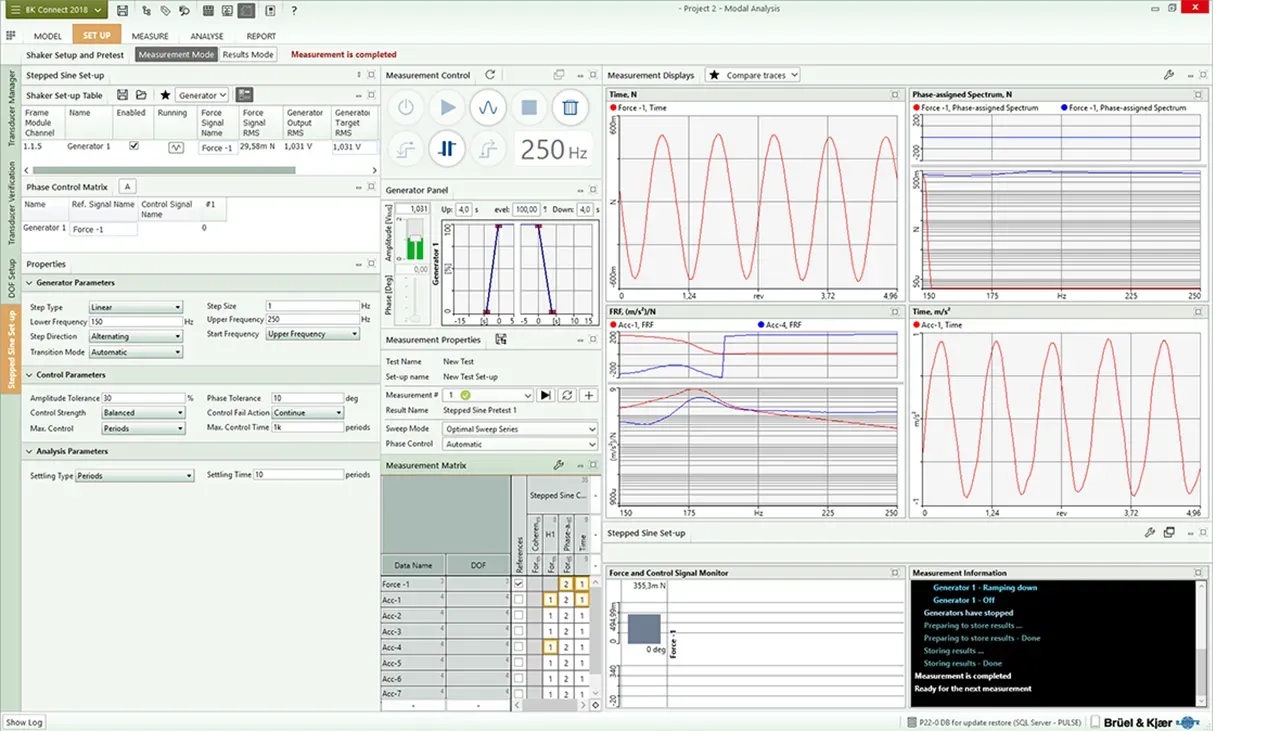The height and width of the screenshot is (731, 1280).
Task: Select Results Mode
Action: (247, 54)
